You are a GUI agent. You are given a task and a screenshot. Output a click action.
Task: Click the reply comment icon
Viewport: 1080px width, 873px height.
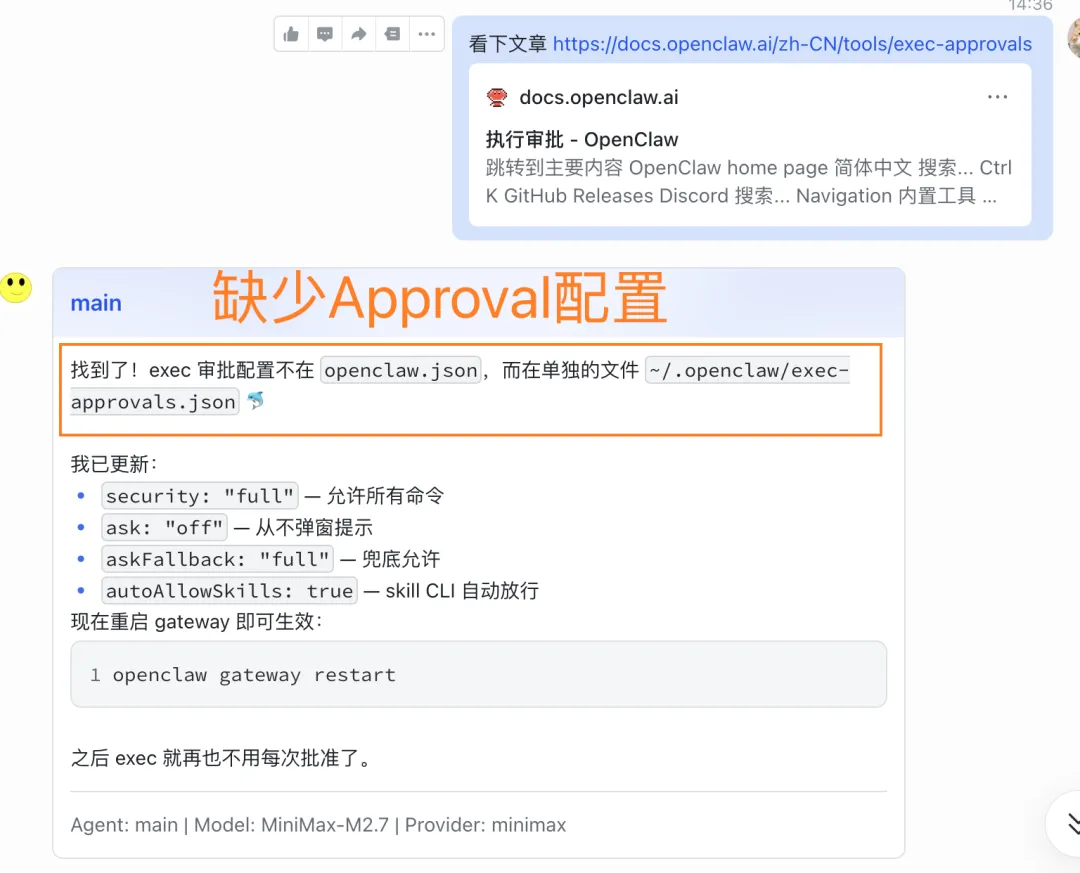click(x=324, y=34)
